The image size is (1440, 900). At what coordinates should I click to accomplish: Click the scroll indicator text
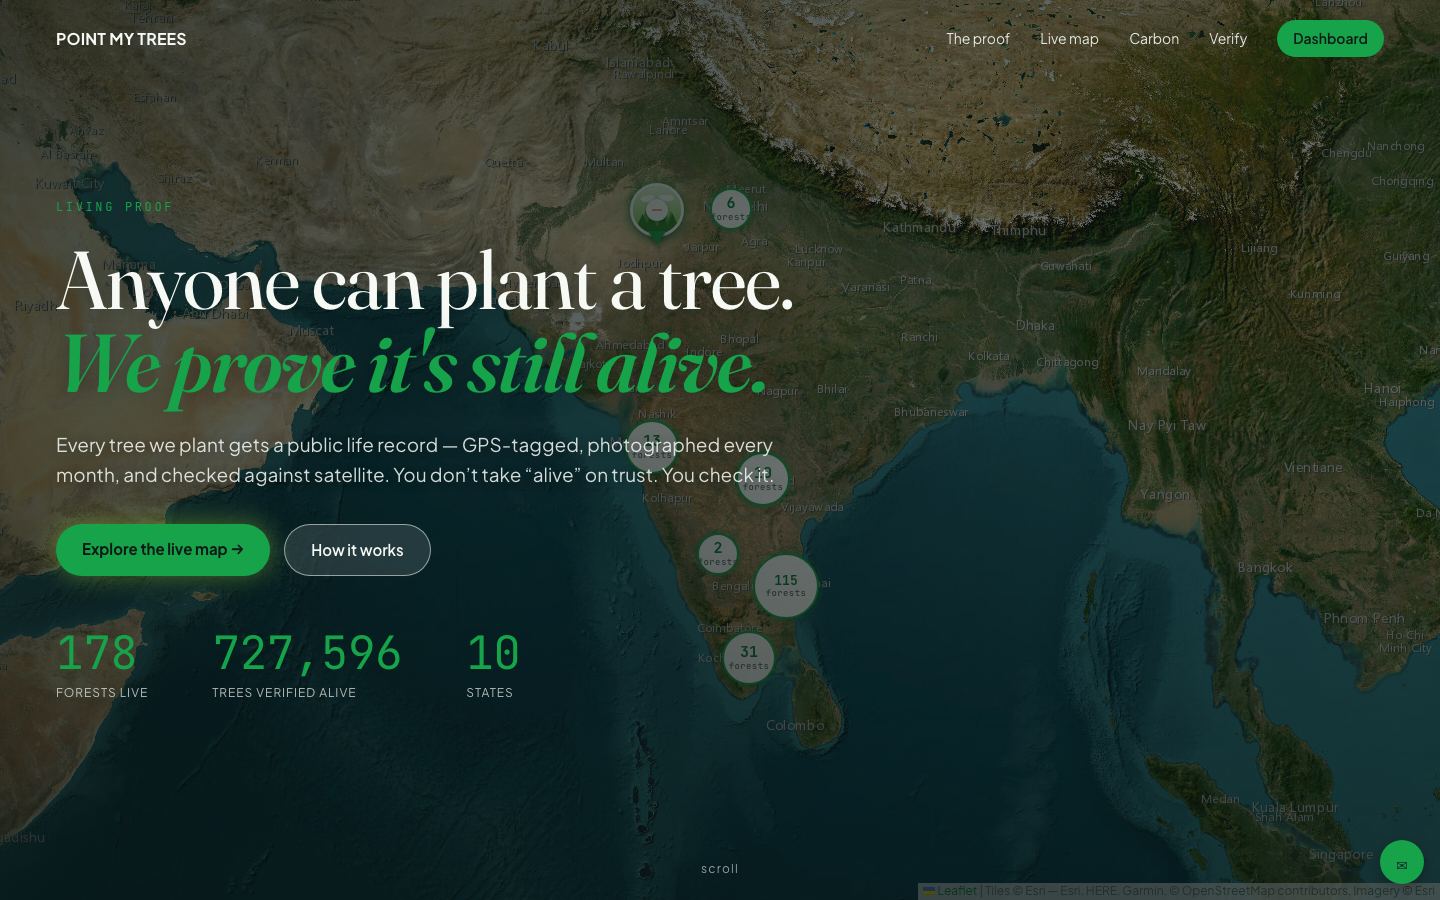(720, 869)
